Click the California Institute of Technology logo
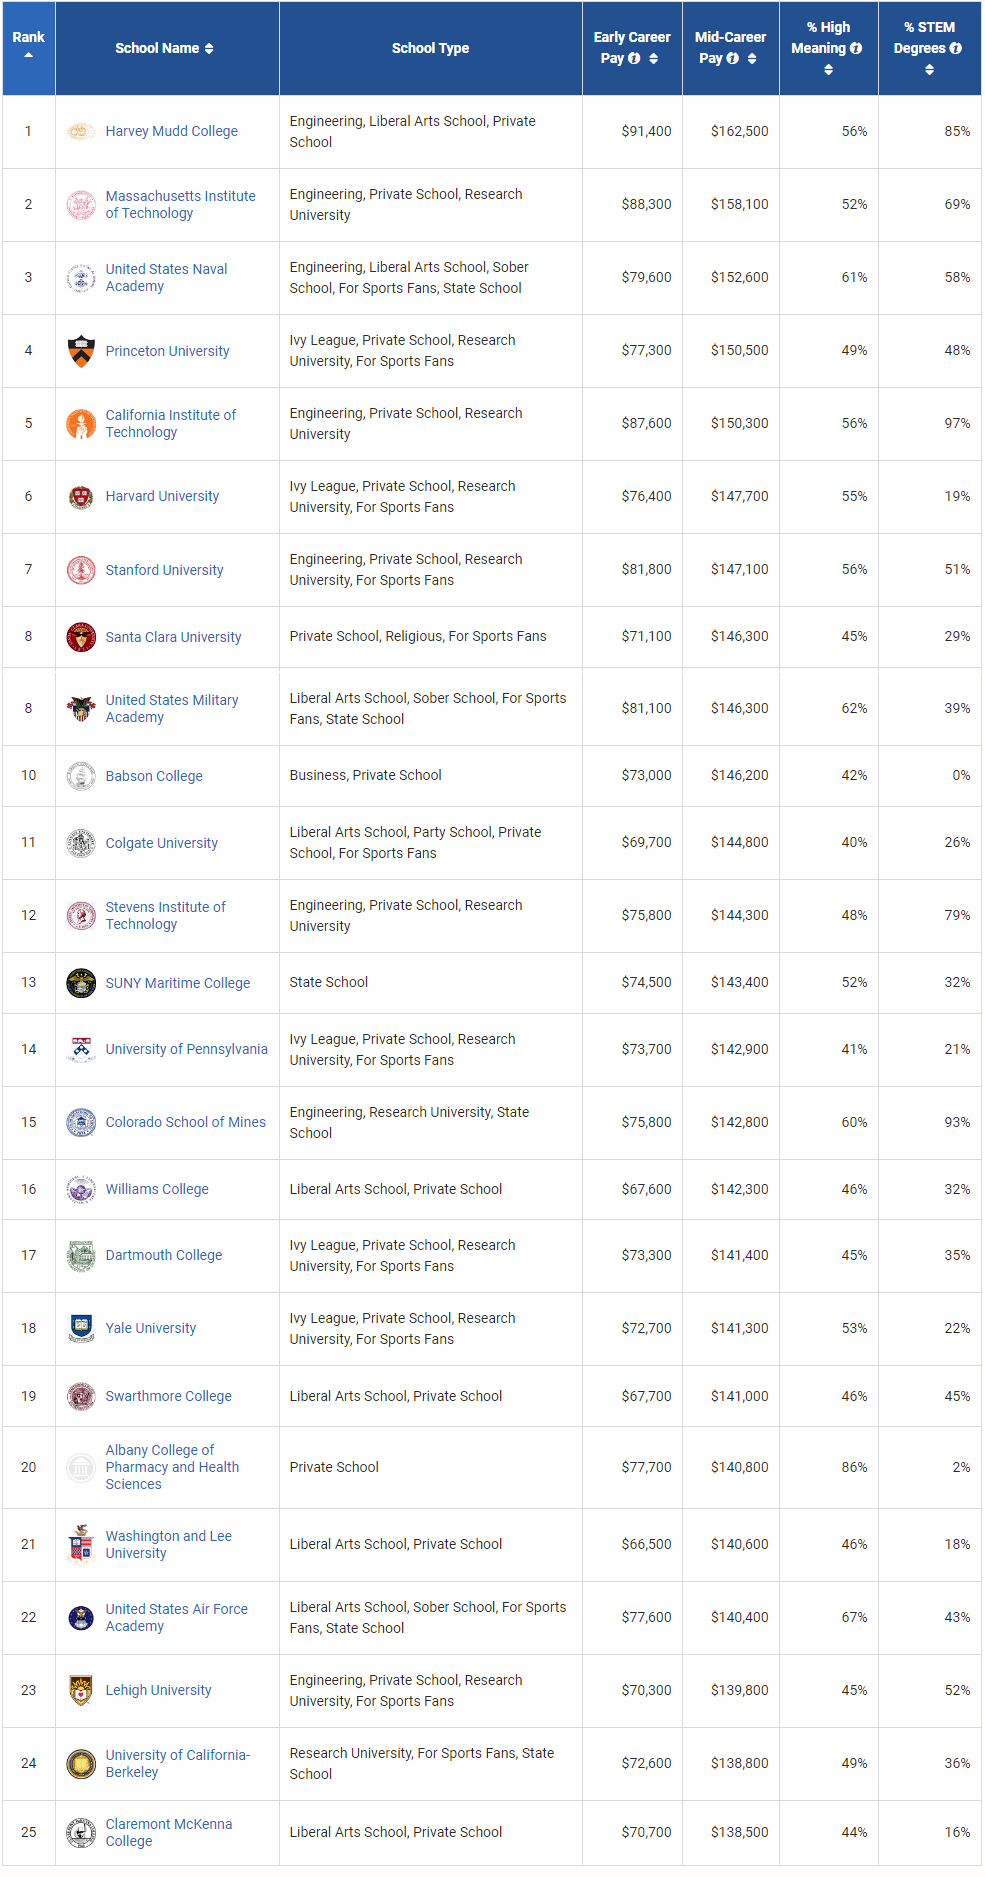This screenshot has height=1877, width=985. 81,424
